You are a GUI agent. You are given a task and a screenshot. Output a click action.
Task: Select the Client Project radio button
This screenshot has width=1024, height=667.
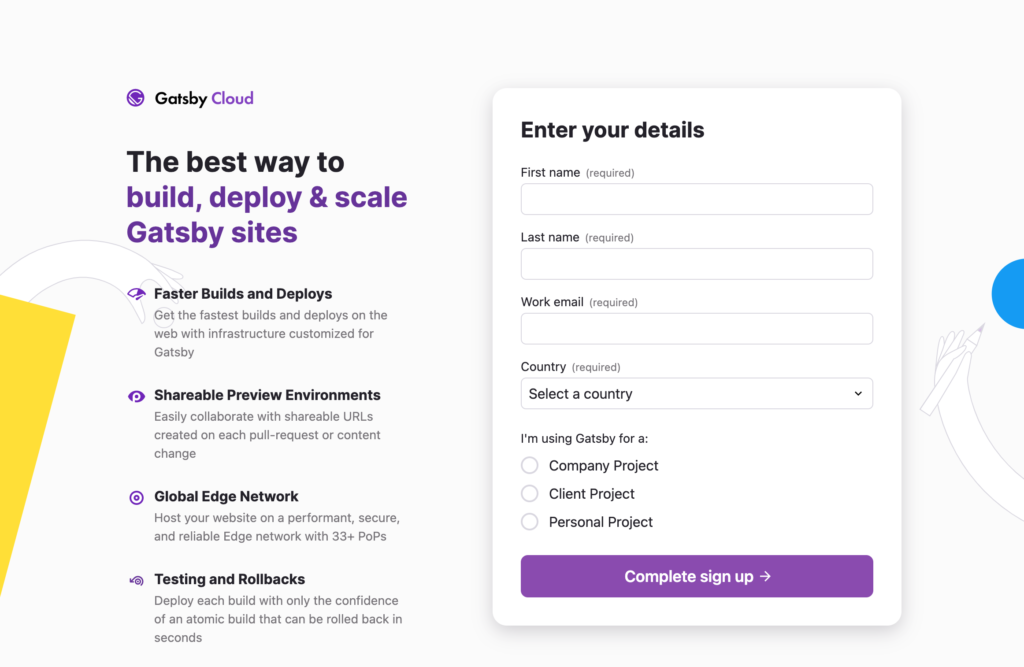[530, 493]
